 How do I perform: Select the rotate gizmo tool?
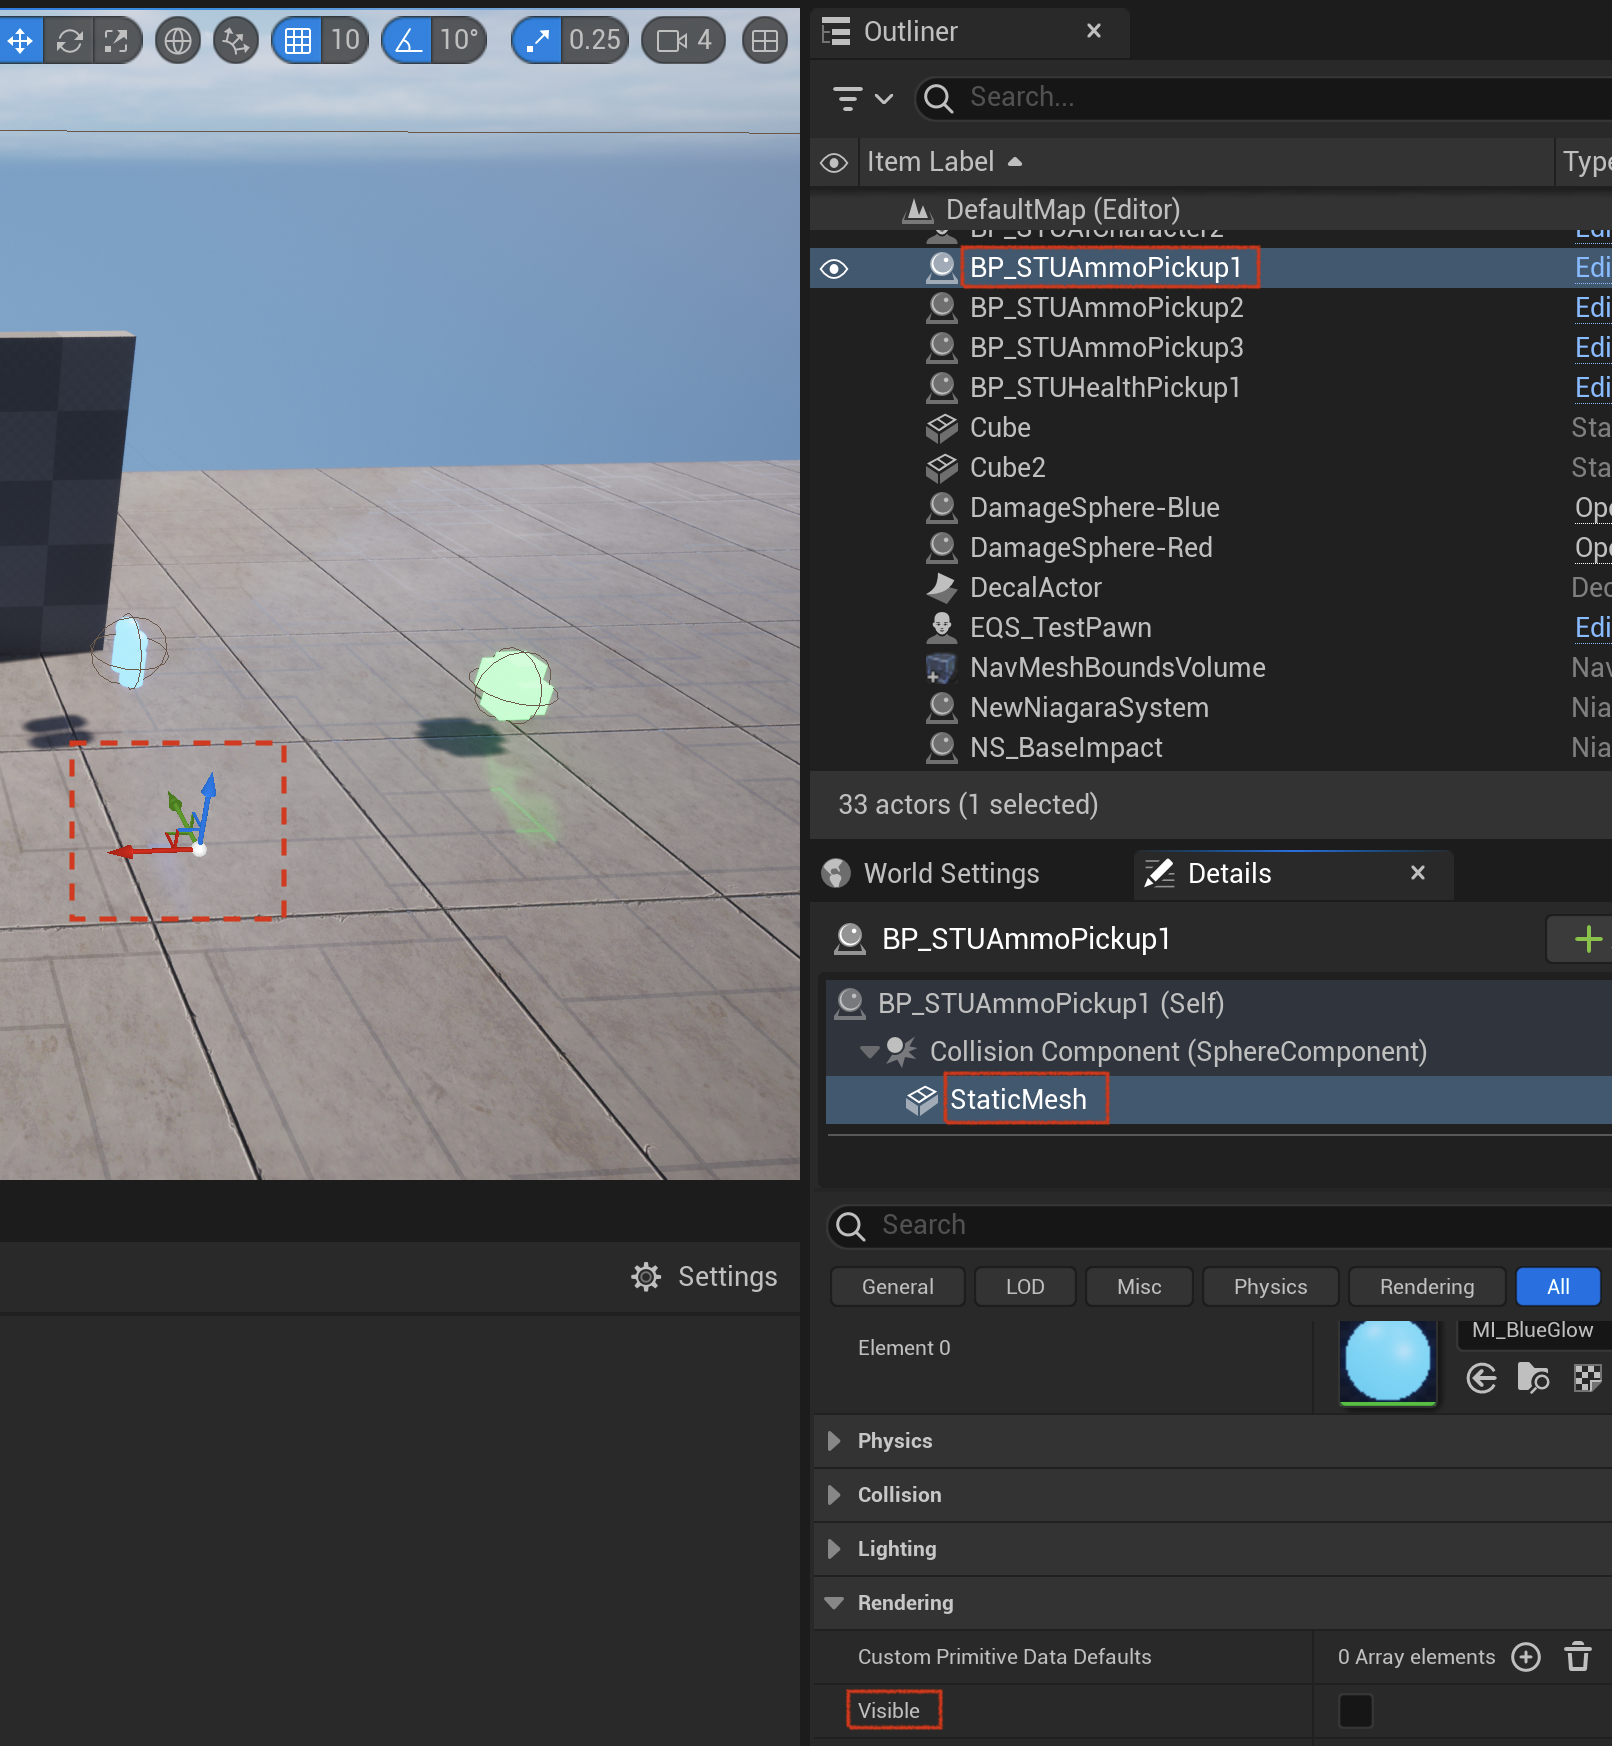click(69, 41)
